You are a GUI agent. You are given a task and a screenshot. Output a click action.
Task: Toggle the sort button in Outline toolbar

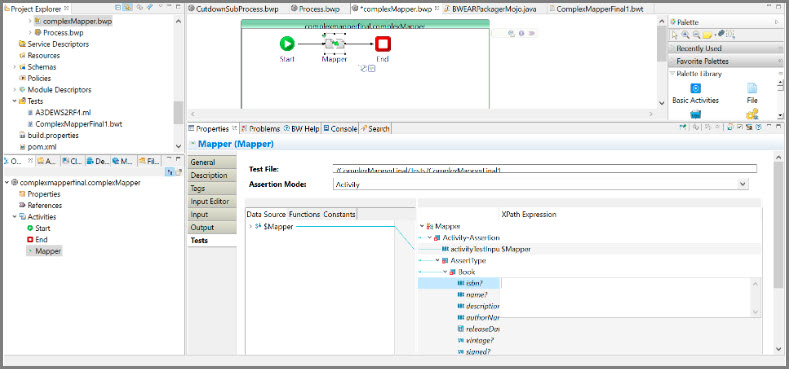(x=170, y=173)
